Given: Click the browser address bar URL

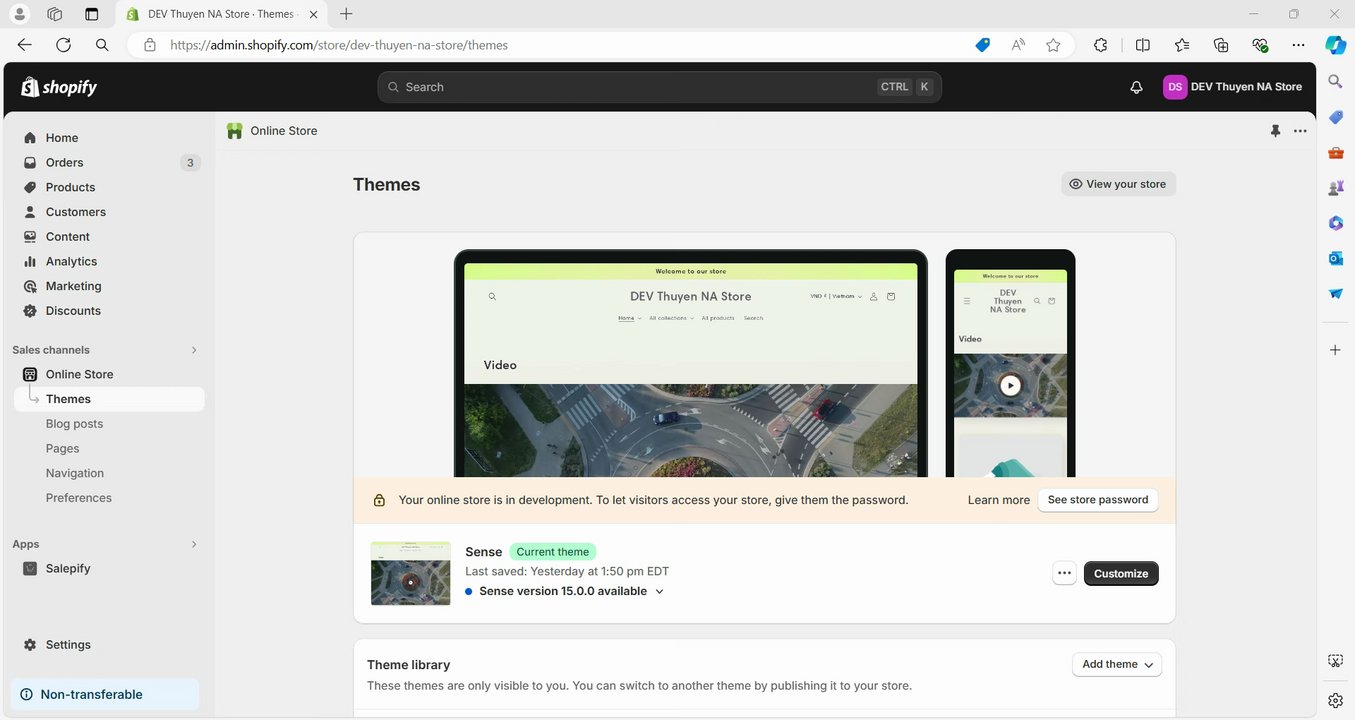Looking at the screenshot, I should [x=339, y=45].
